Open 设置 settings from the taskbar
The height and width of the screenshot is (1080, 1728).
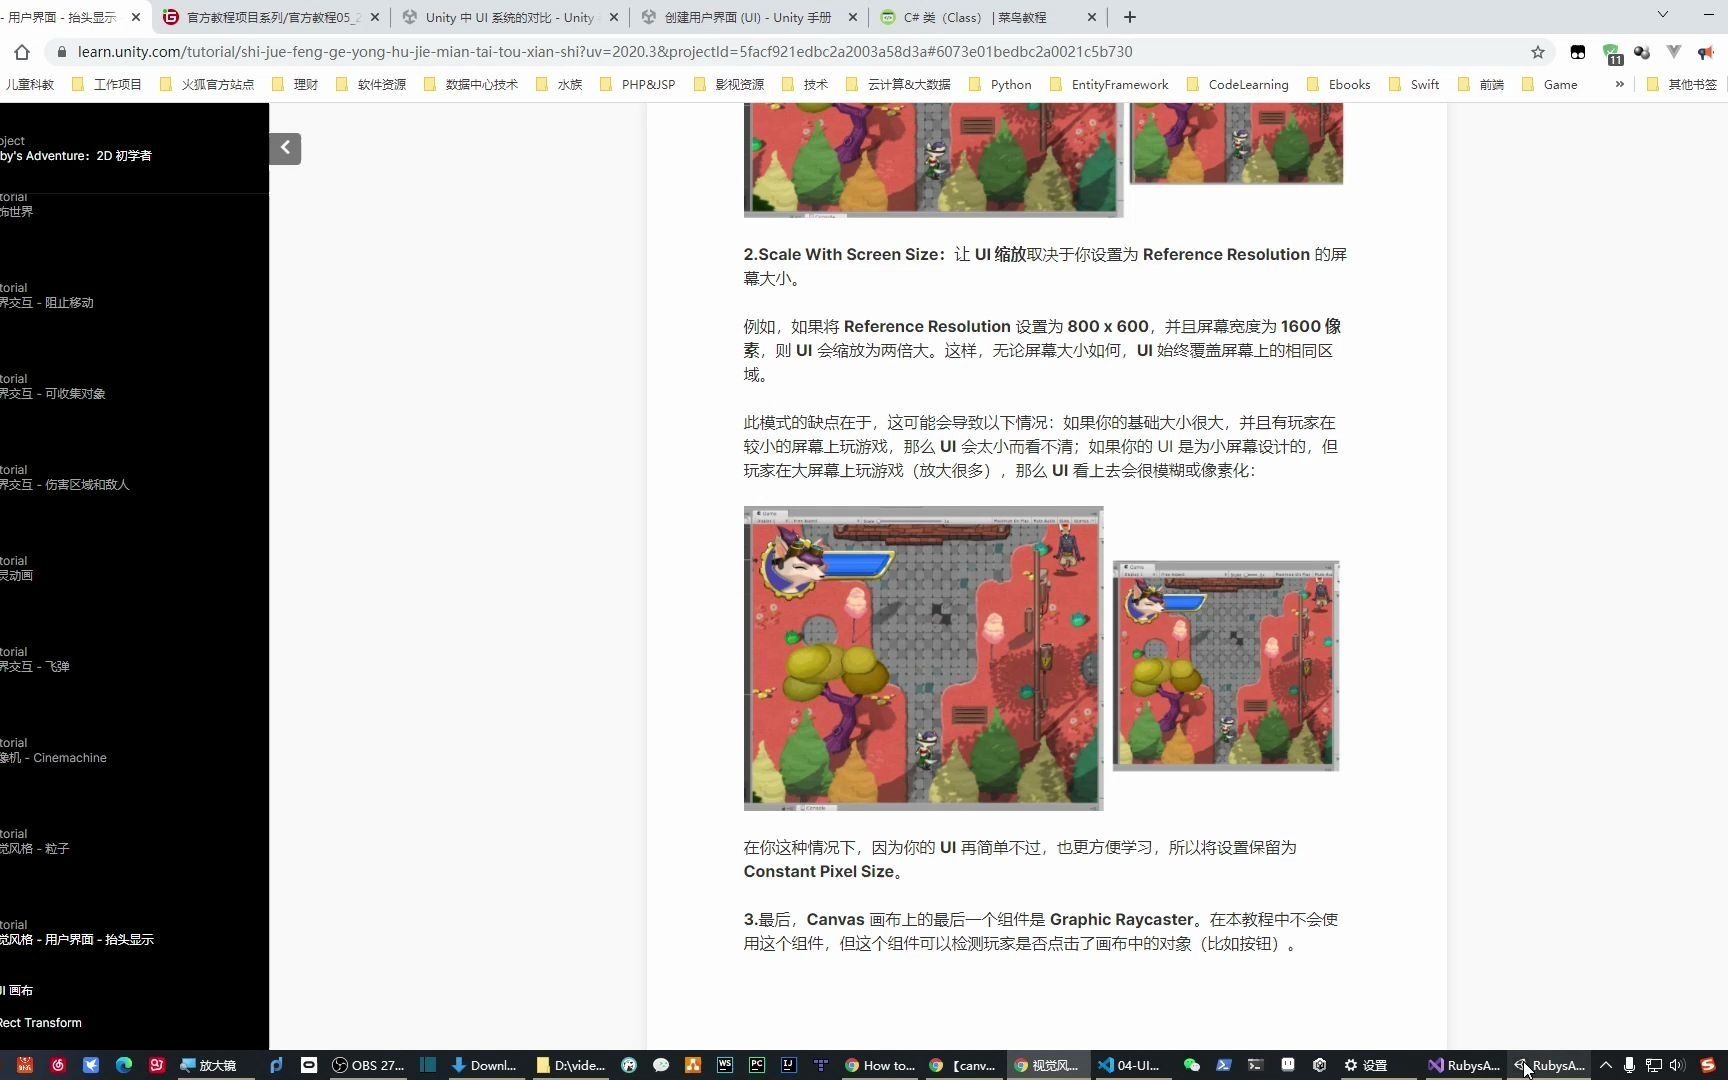point(1366,1065)
